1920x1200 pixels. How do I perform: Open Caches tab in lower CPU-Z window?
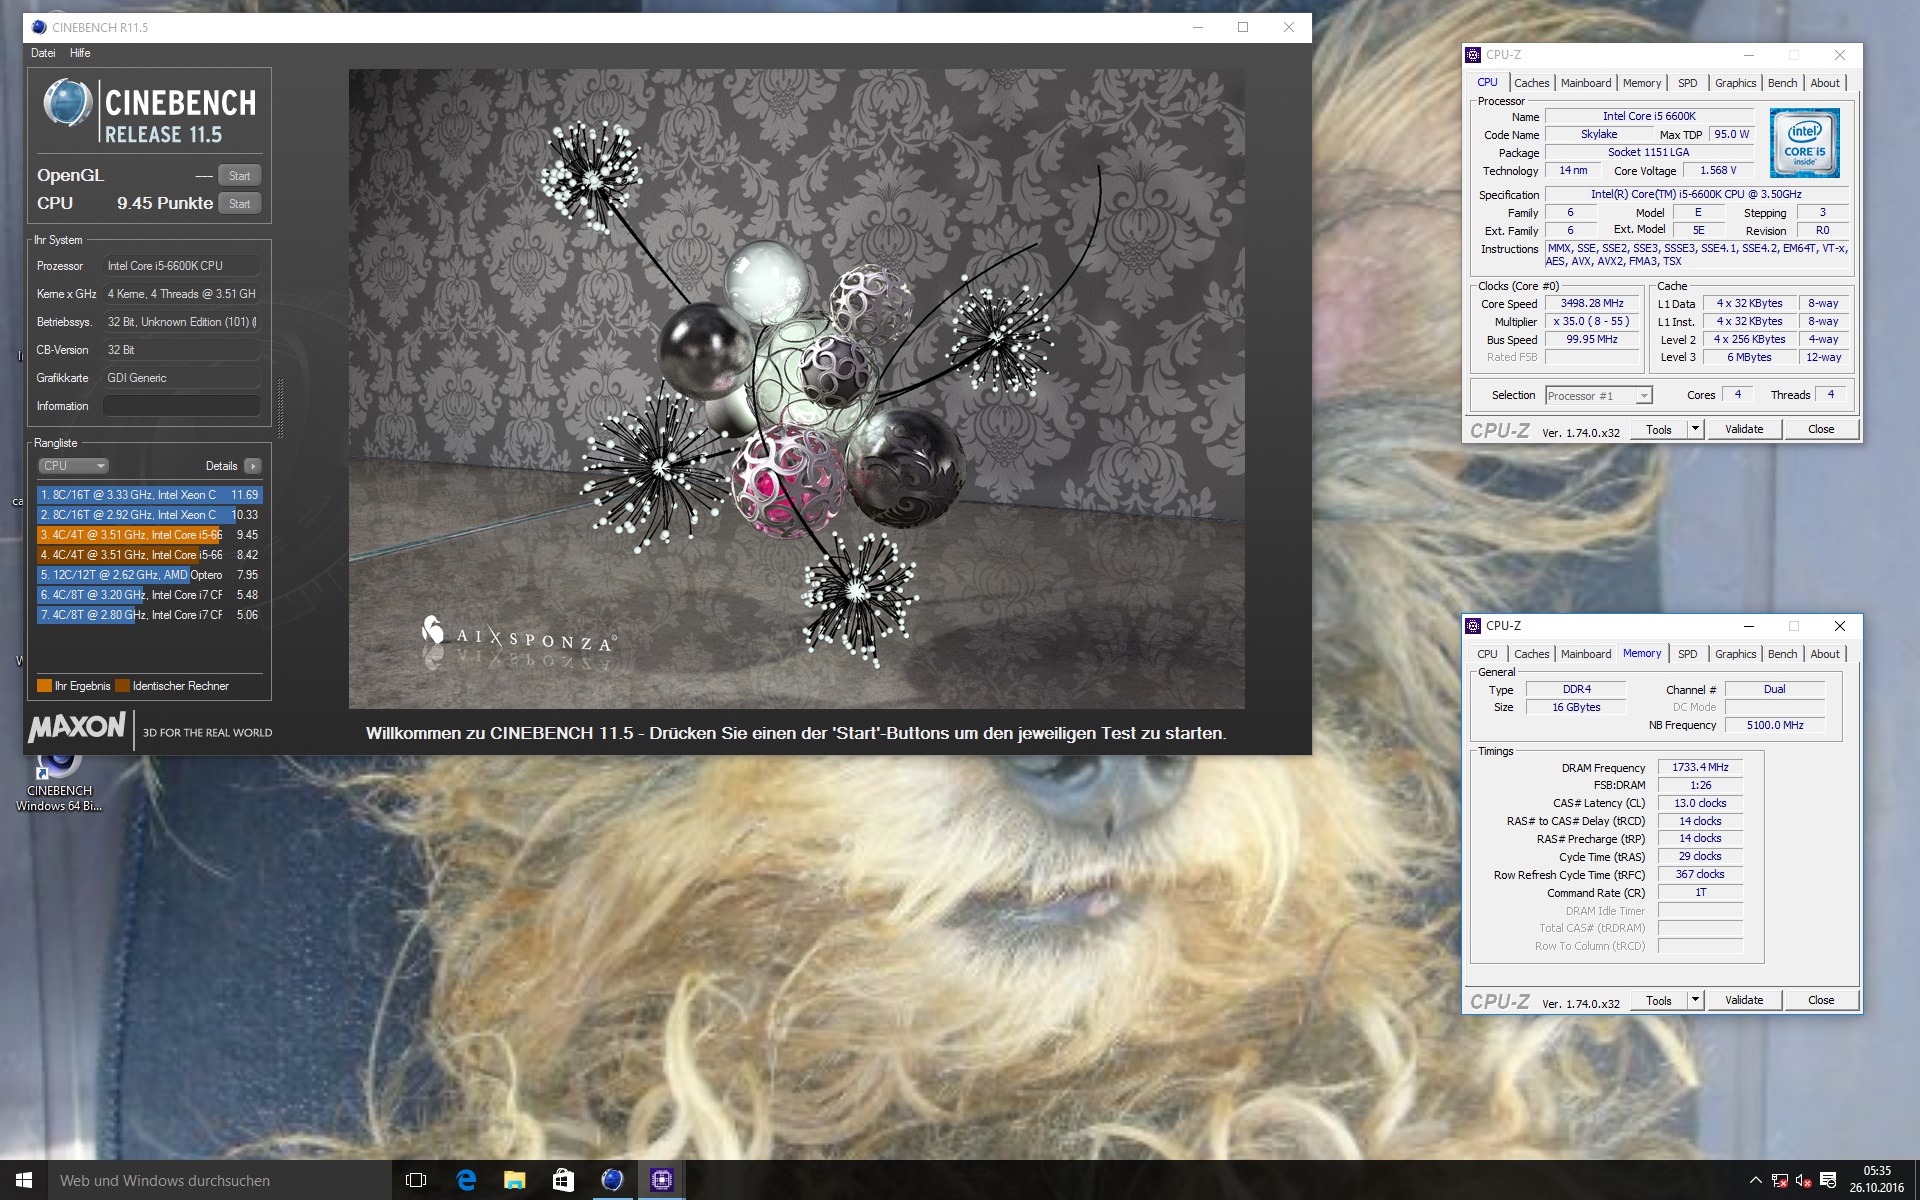tap(1531, 654)
